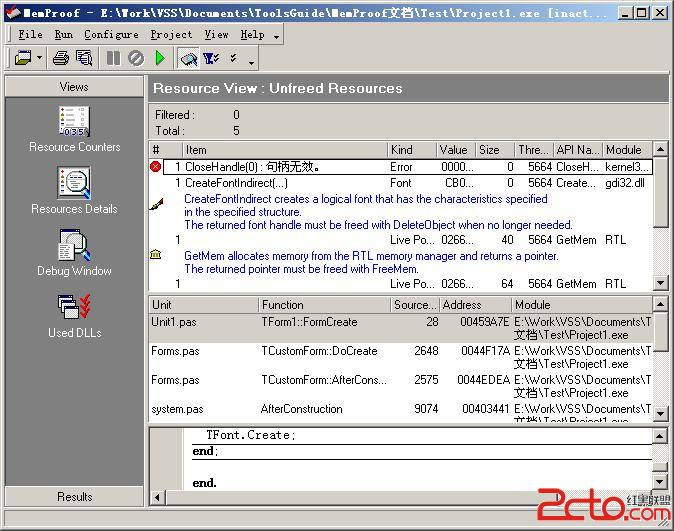This screenshot has width=674, height=531.
Task: Select the TCustomForm::DoCreate call stack row
Action: pos(401,357)
